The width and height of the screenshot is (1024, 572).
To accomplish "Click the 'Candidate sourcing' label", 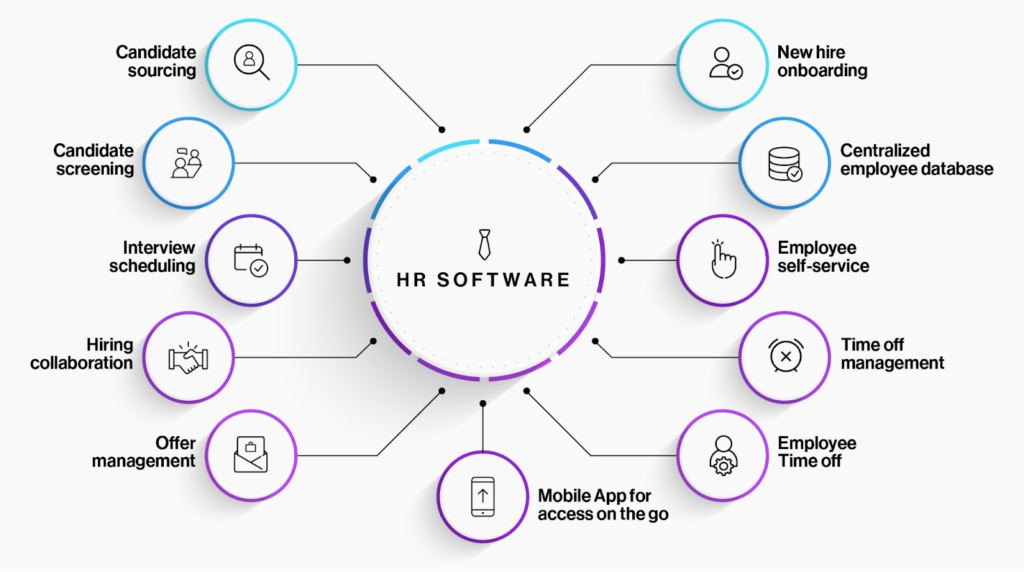I will (156, 61).
